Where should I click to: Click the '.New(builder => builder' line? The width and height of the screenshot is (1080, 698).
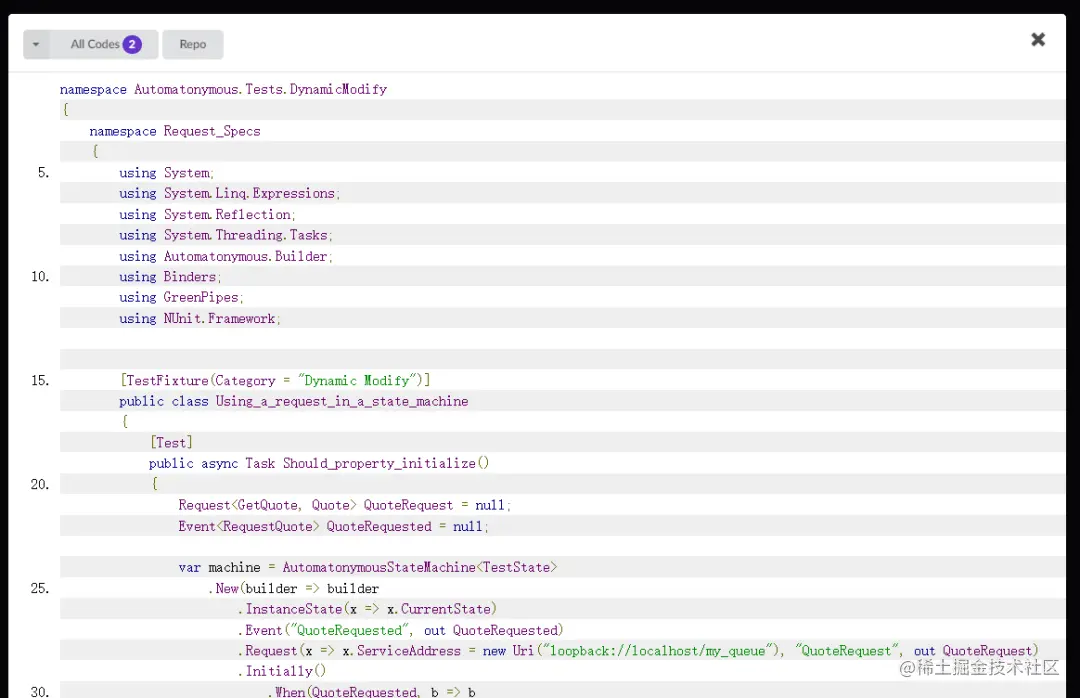click(294, 588)
